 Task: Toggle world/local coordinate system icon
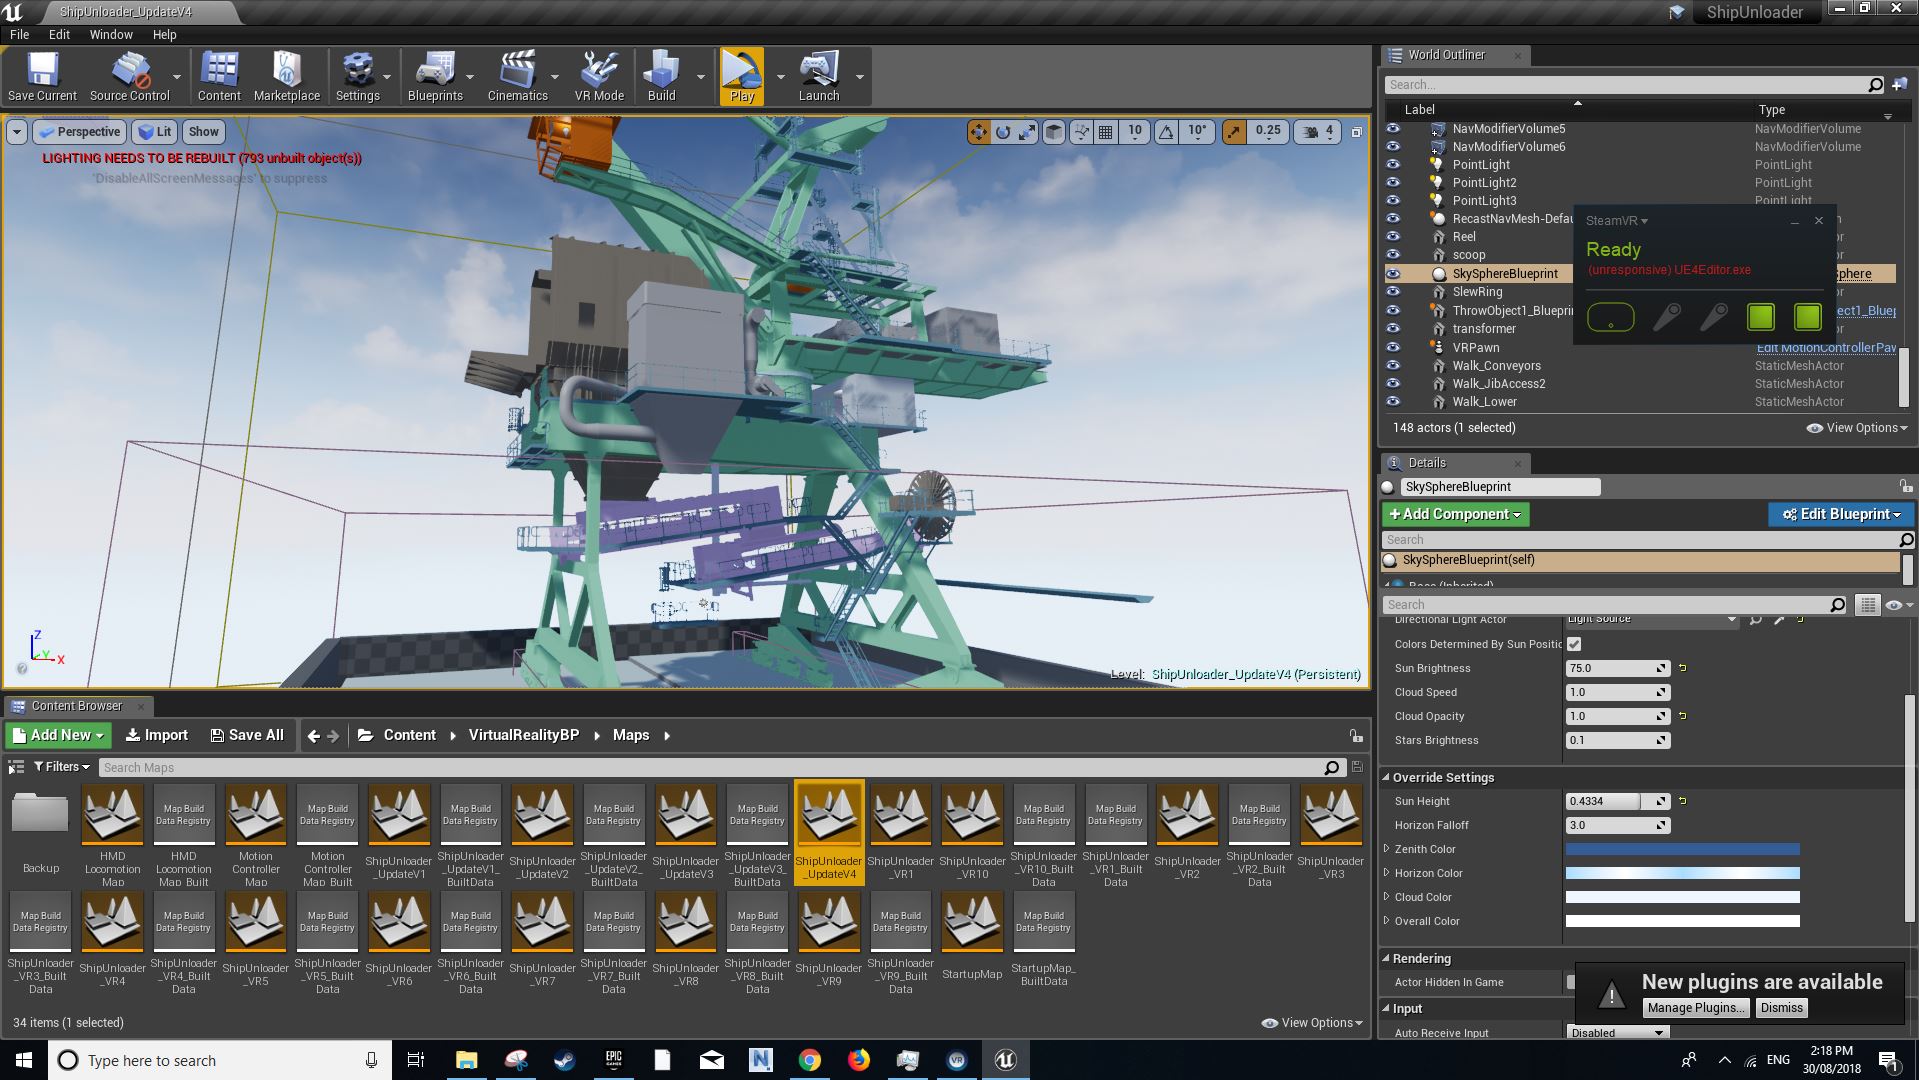(1054, 131)
